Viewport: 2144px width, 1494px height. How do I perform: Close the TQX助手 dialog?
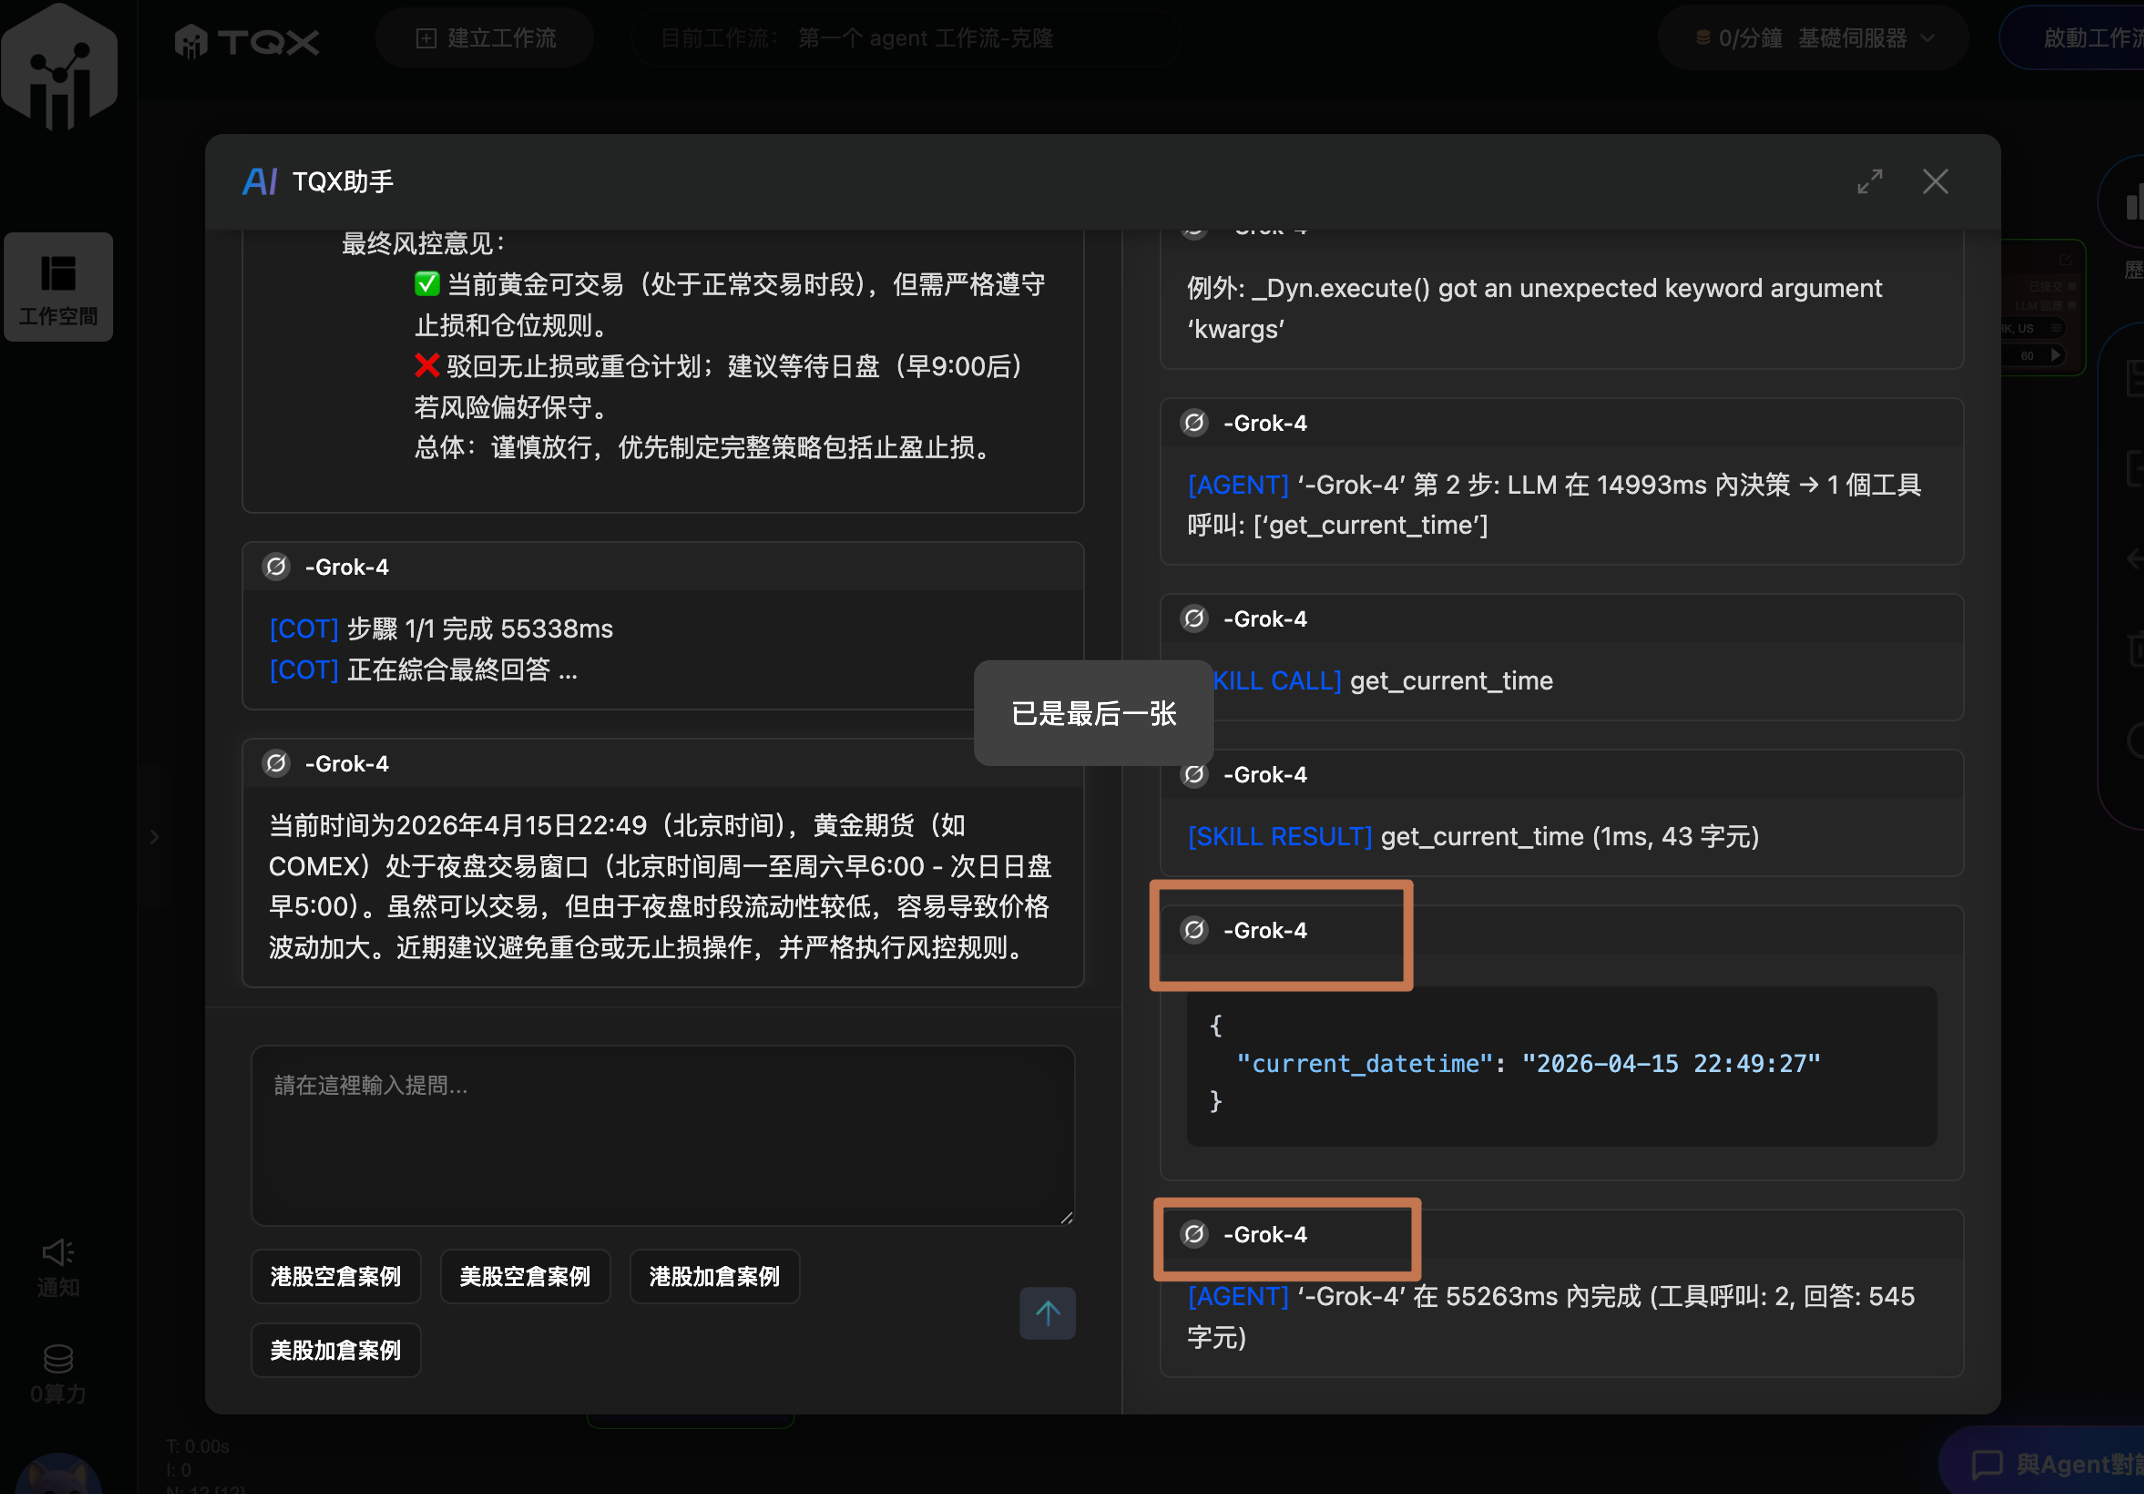pyautogui.click(x=1935, y=182)
